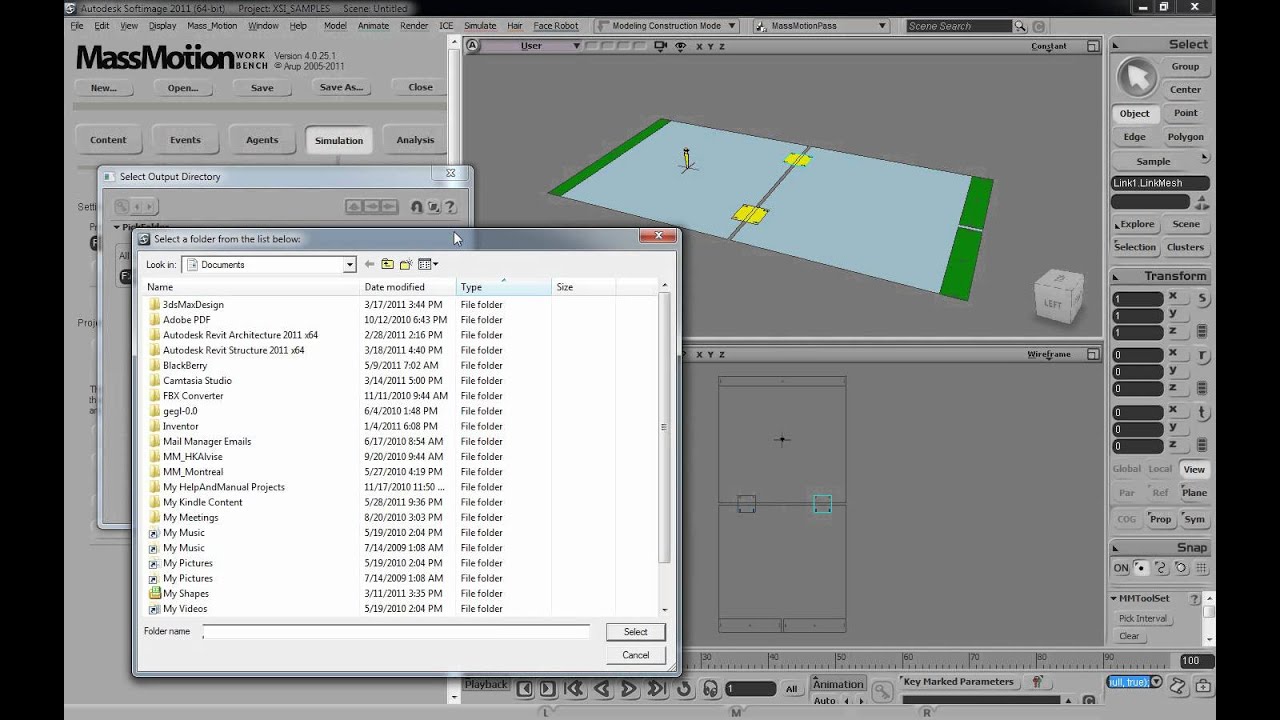Open the Modeling Construction Mode dropdown
The image size is (1280, 720).
[666, 26]
